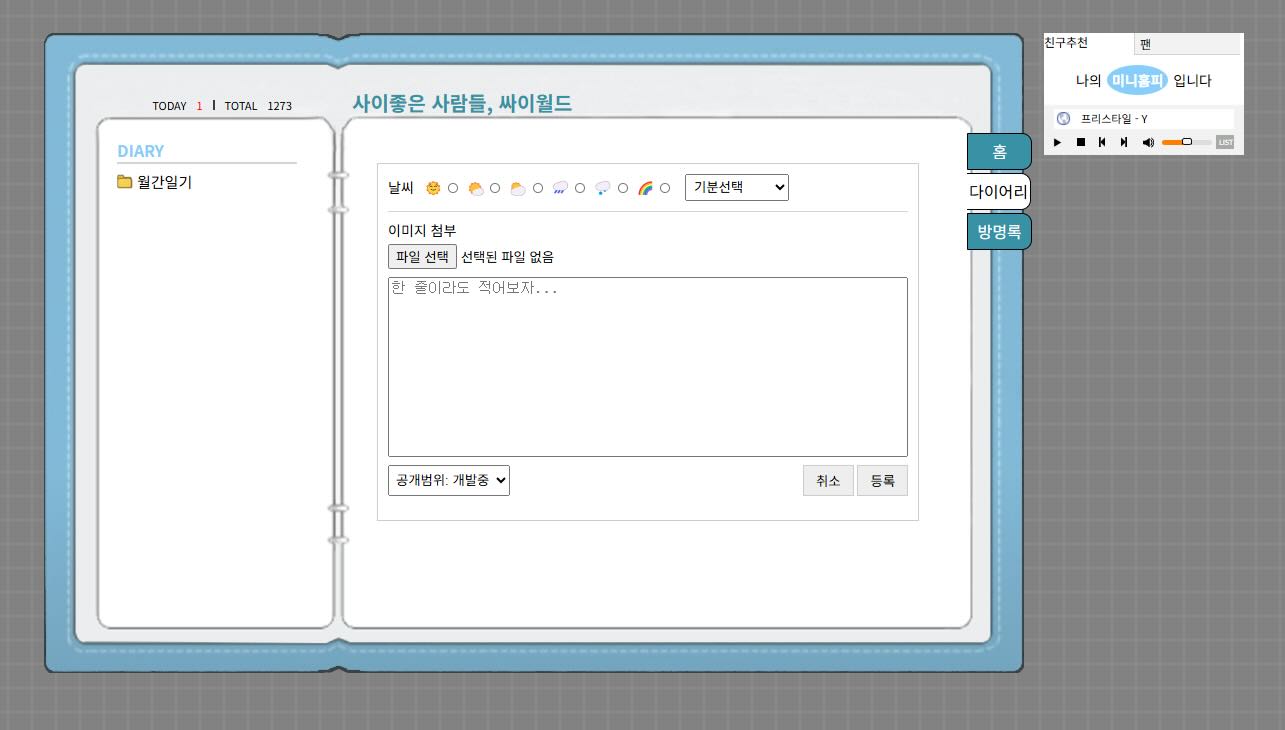Click the TODAY visitor count
The image size is (1285, 730).
177,106
